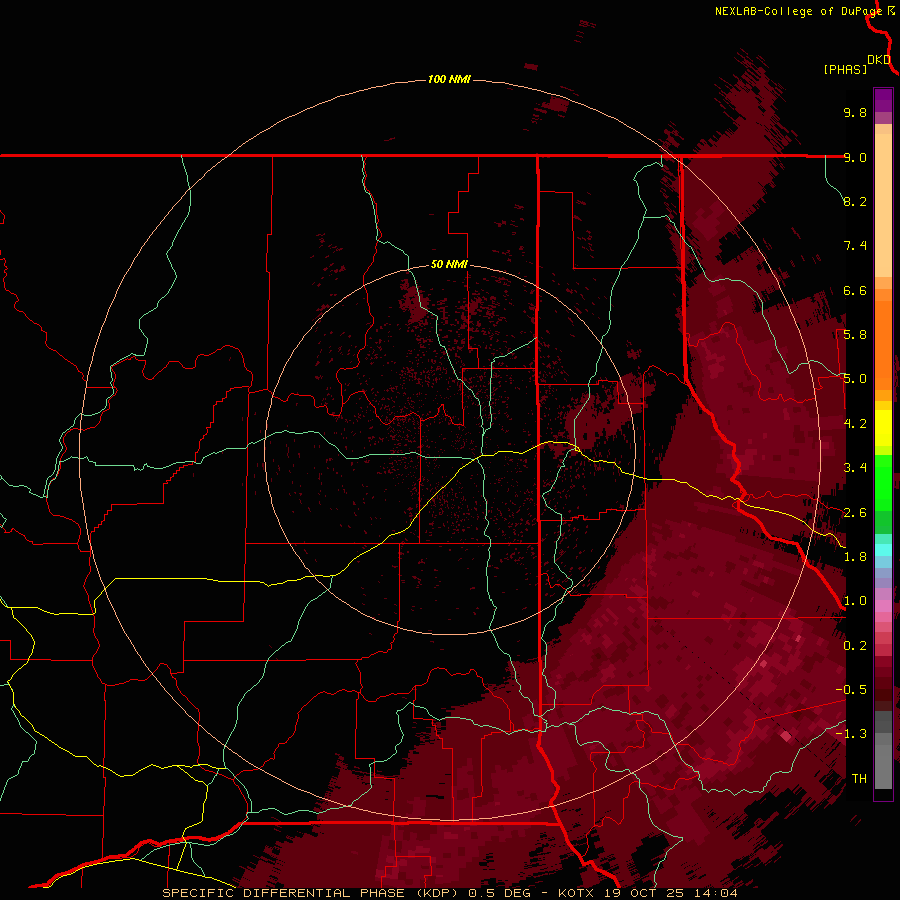Select the 2.6 legend value
Viewport: 900px width, 900px height.
click(x=855, y=513)
